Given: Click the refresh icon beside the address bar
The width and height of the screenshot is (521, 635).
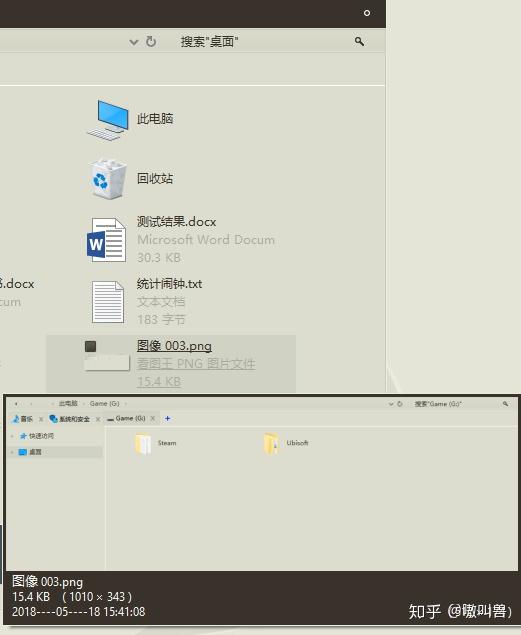Looking at the screenshot, I should 151,41.
